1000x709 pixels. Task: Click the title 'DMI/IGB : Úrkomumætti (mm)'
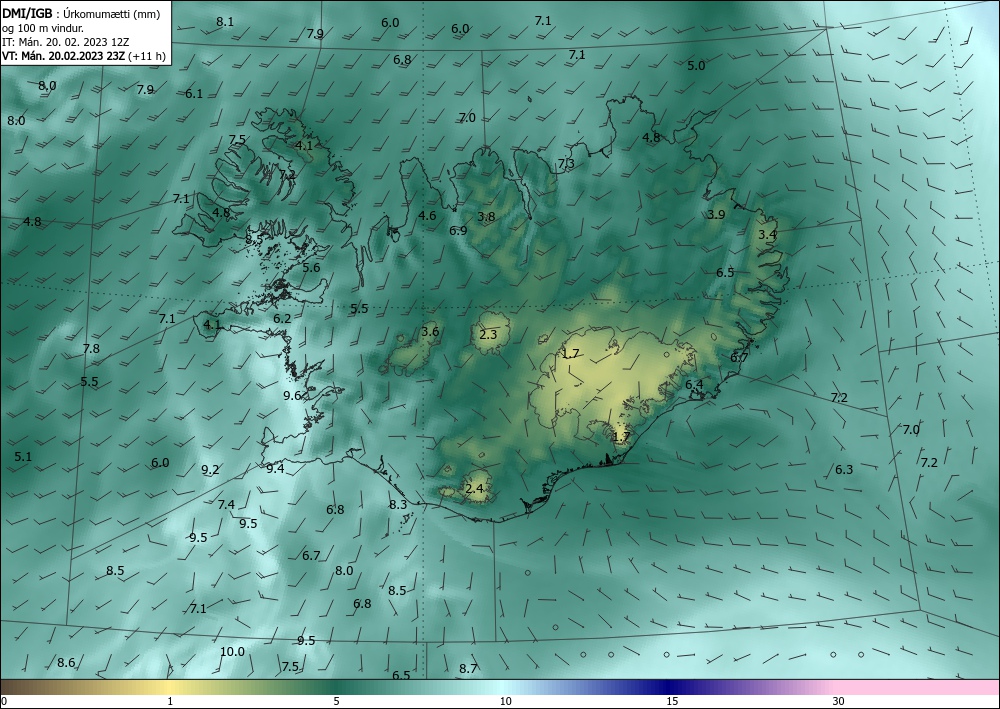click(81, 13)
